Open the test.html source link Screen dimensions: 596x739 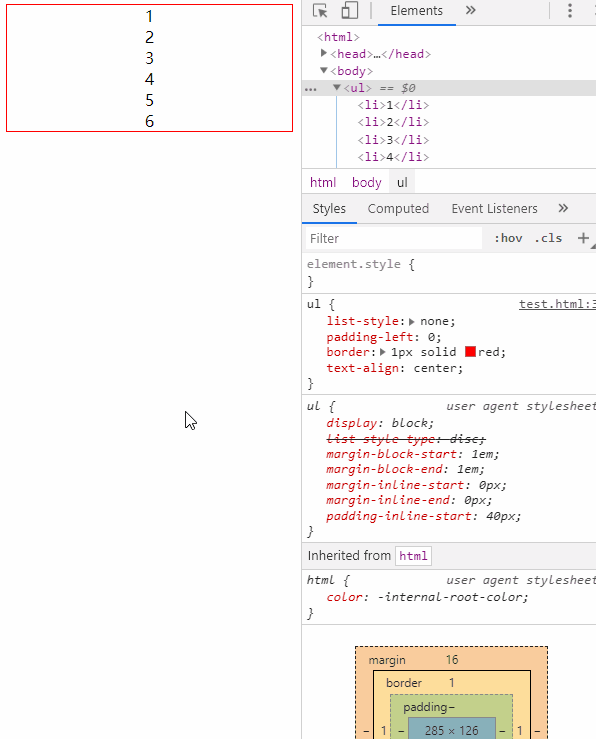point(557,304)
